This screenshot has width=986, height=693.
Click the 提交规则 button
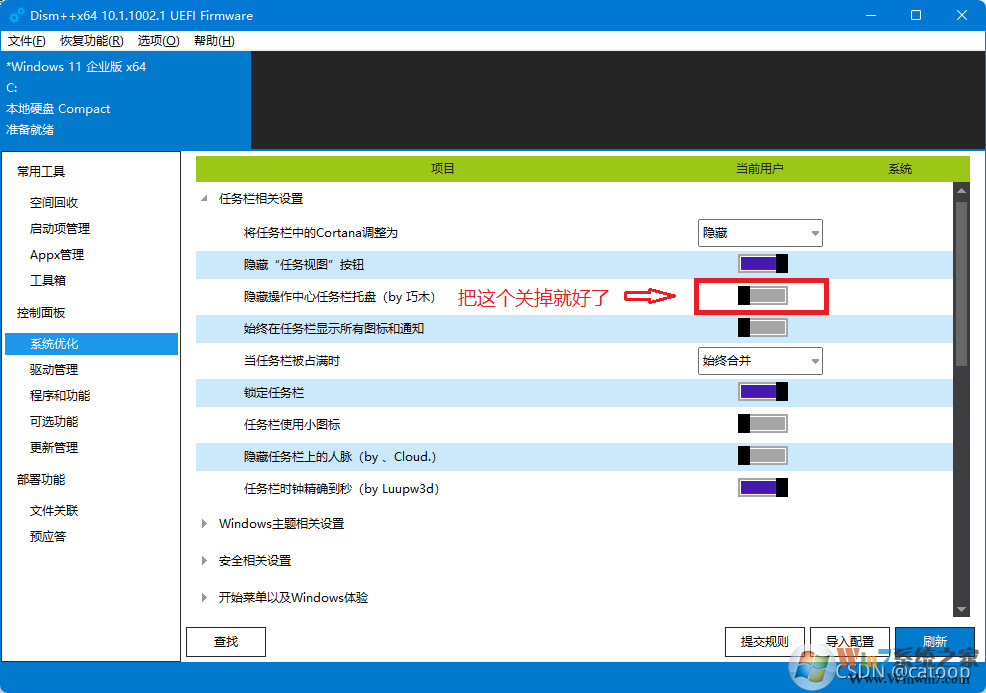pyautogui.click(x=765, y=641)
